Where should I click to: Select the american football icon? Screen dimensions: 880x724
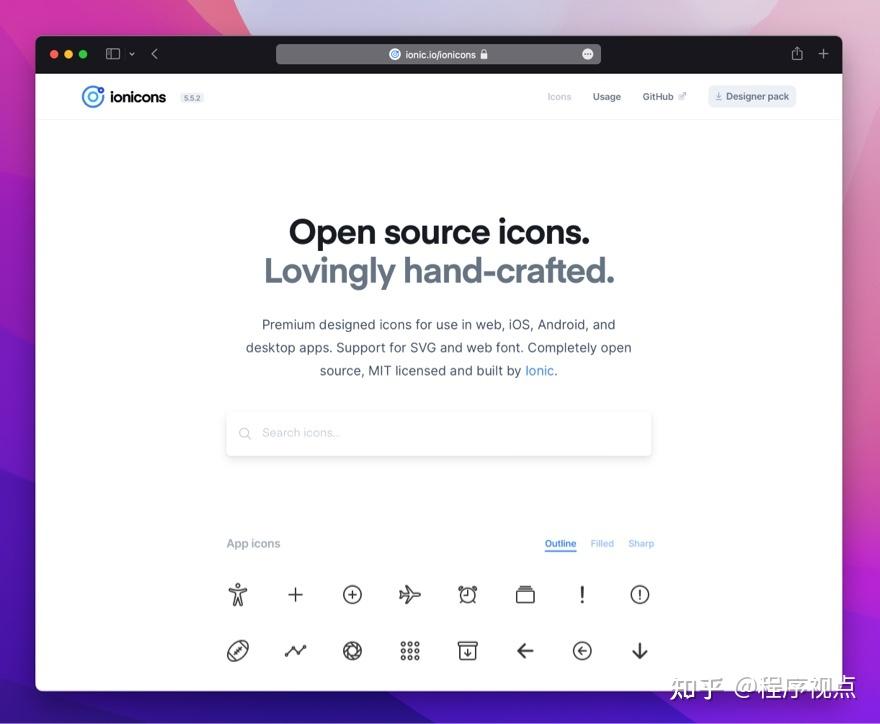coord(238,650)
